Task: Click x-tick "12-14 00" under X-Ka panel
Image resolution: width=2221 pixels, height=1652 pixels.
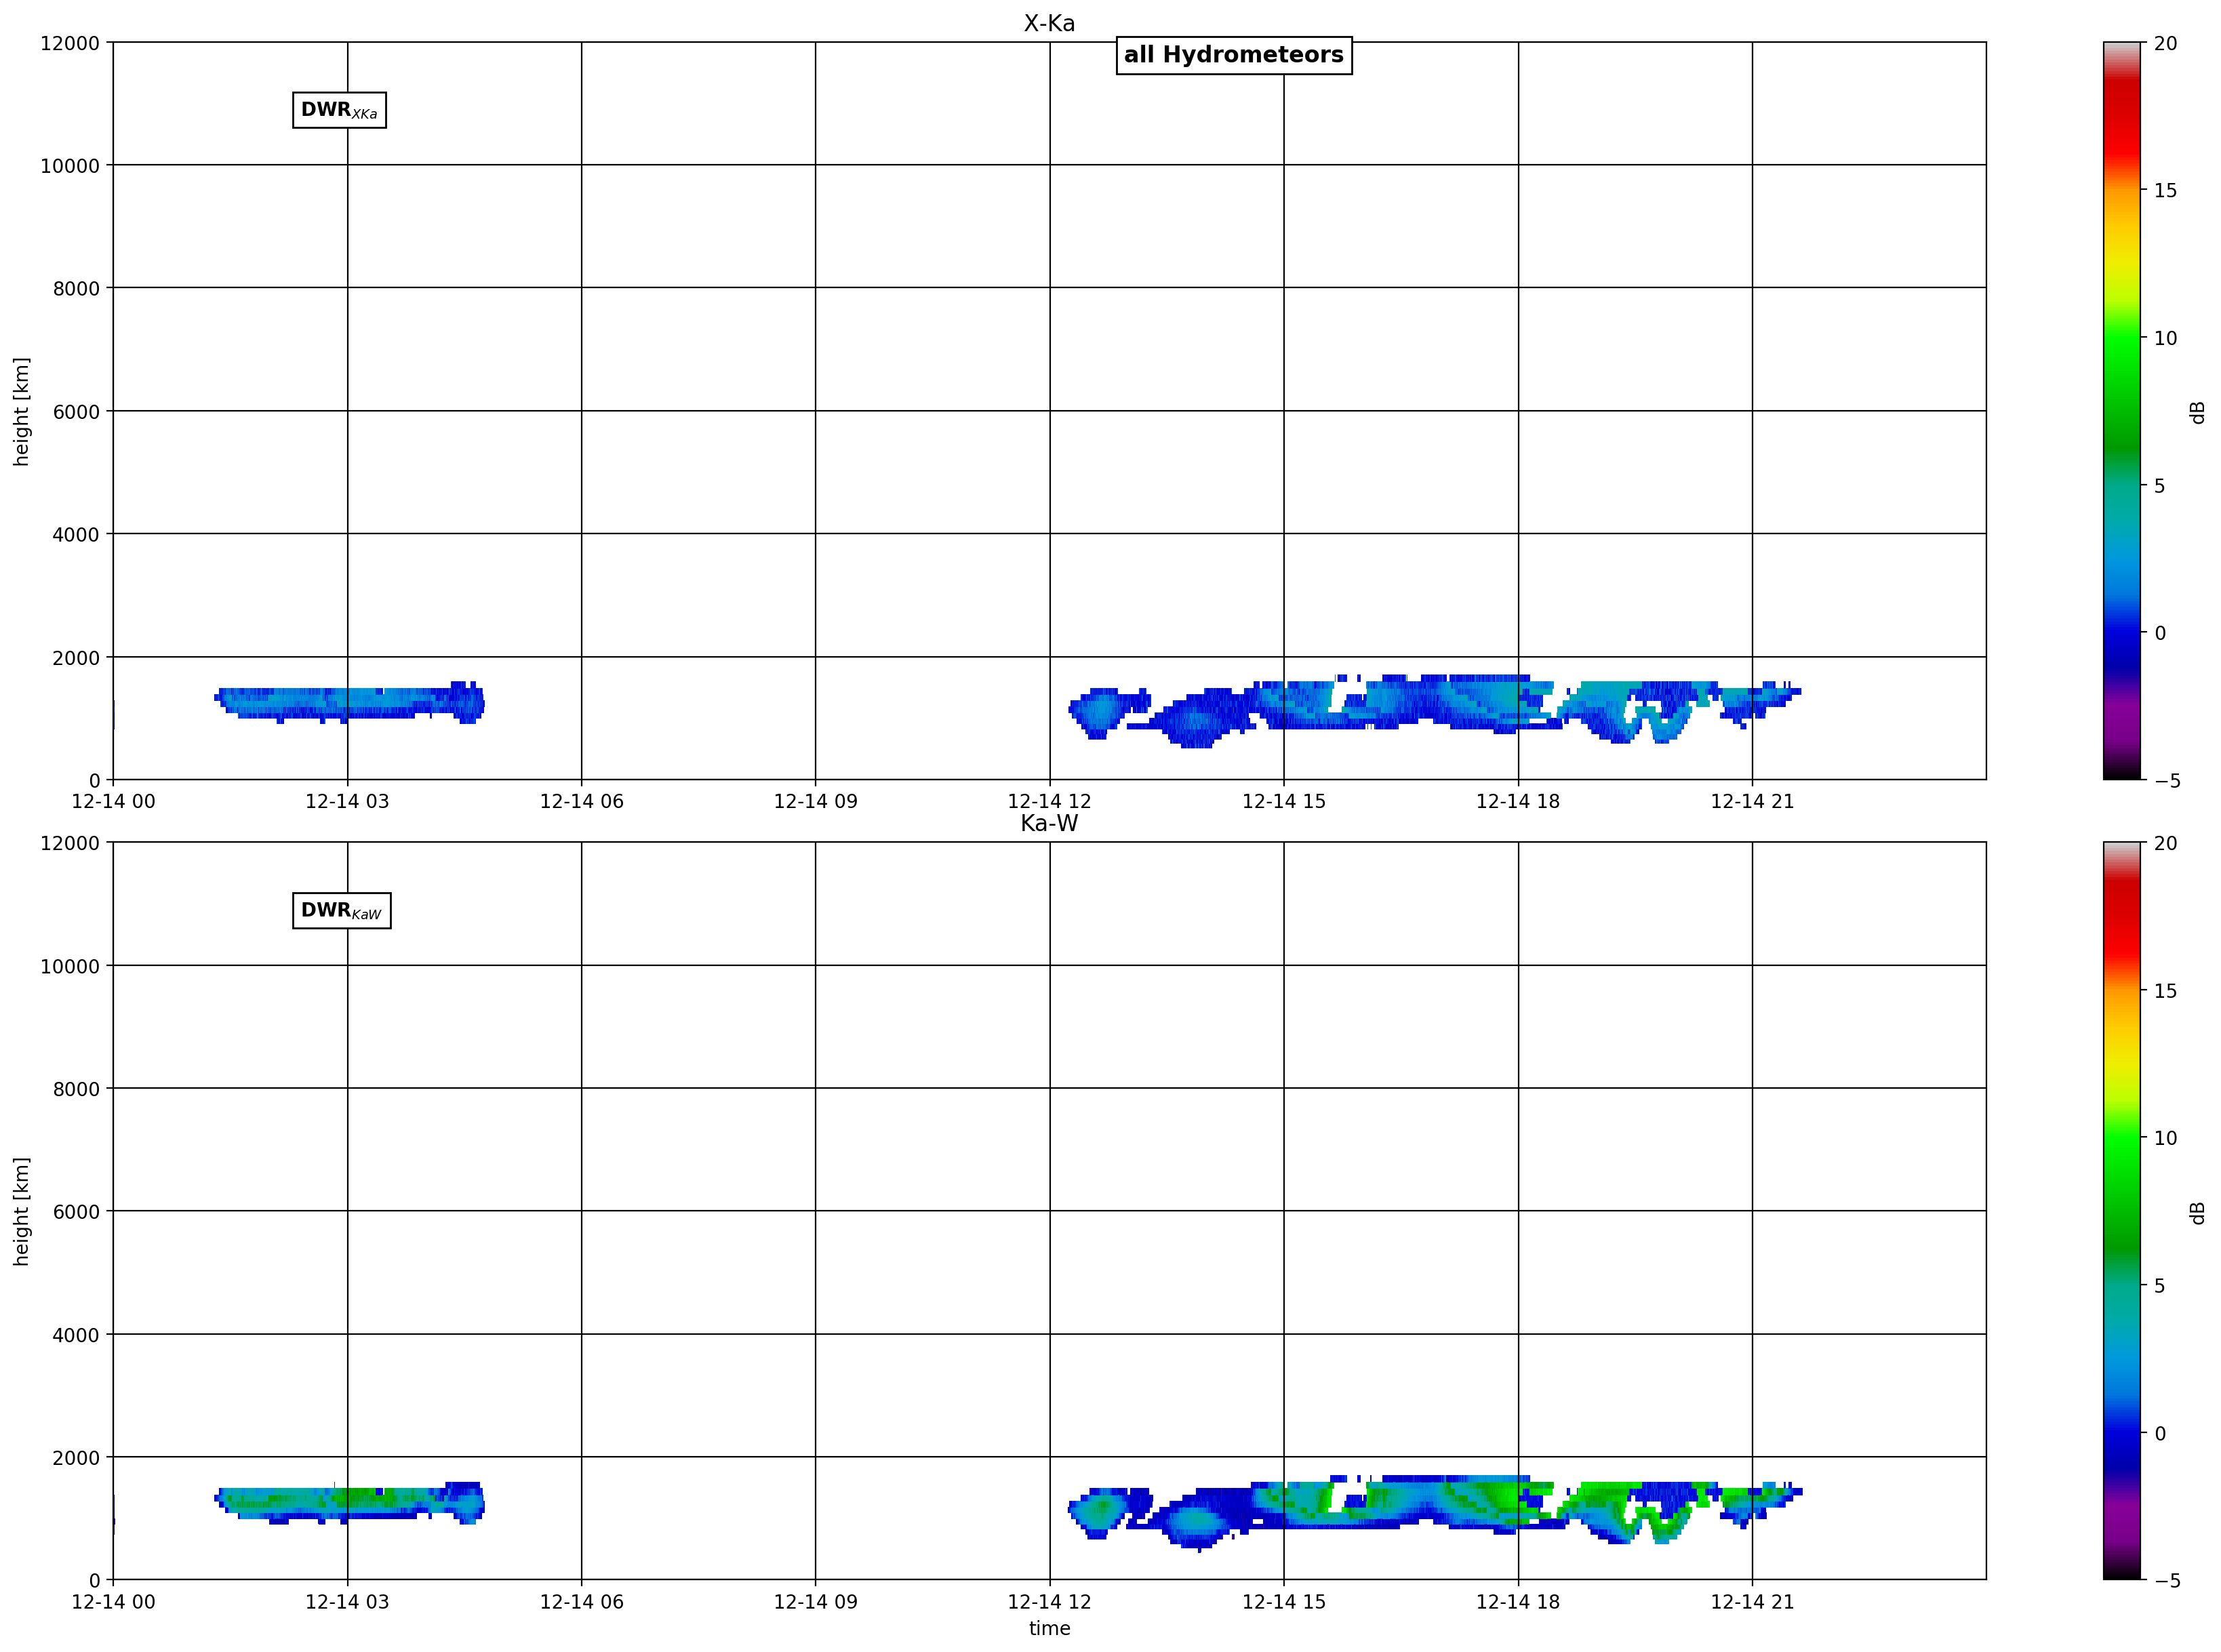Action: 113,801
